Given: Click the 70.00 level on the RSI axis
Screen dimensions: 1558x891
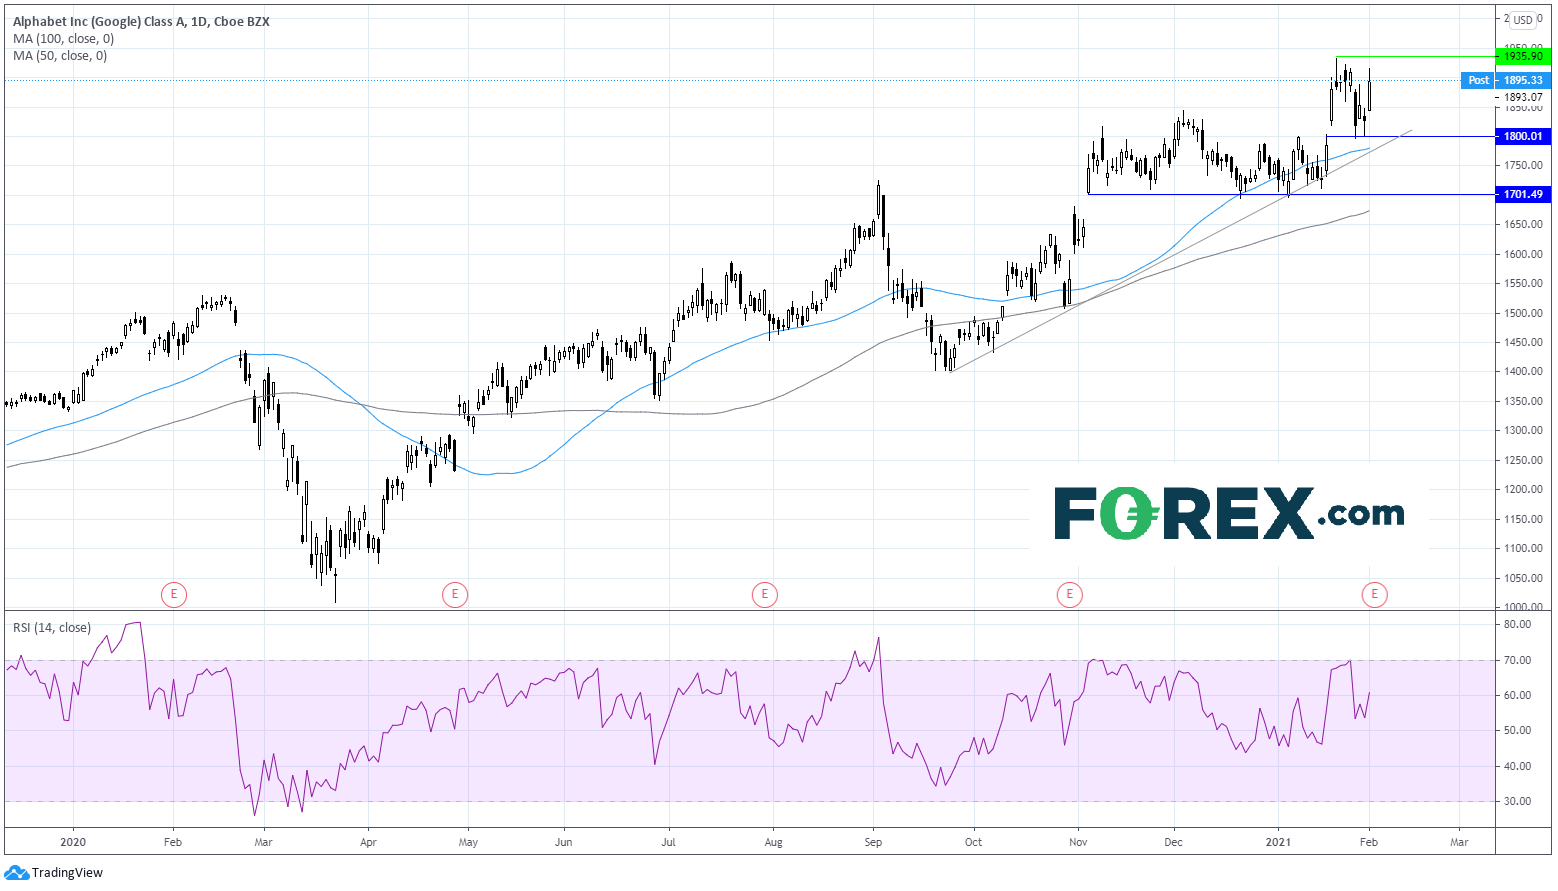Looking at the screenshot, I should [x=1517, y=660].
